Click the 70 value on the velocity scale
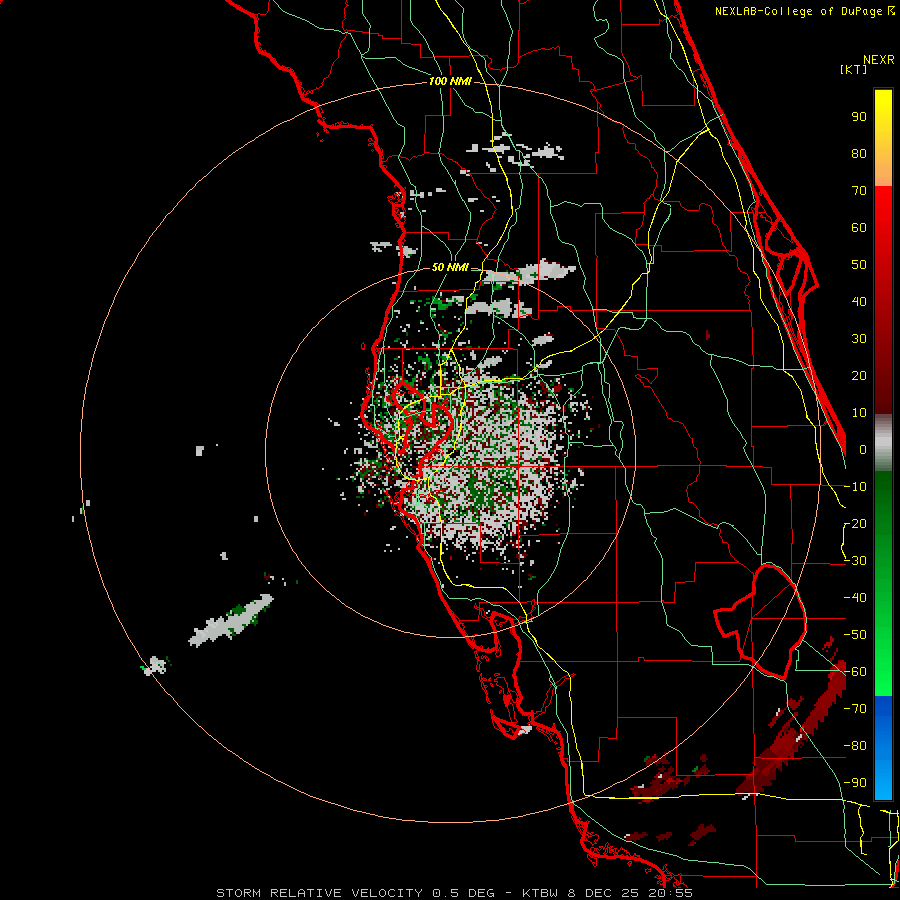 click(859, 191)
